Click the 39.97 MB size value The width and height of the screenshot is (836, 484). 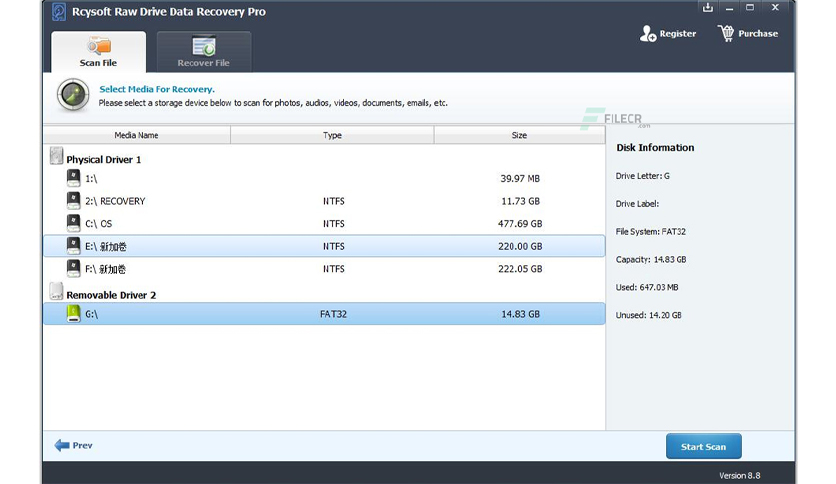520,179
